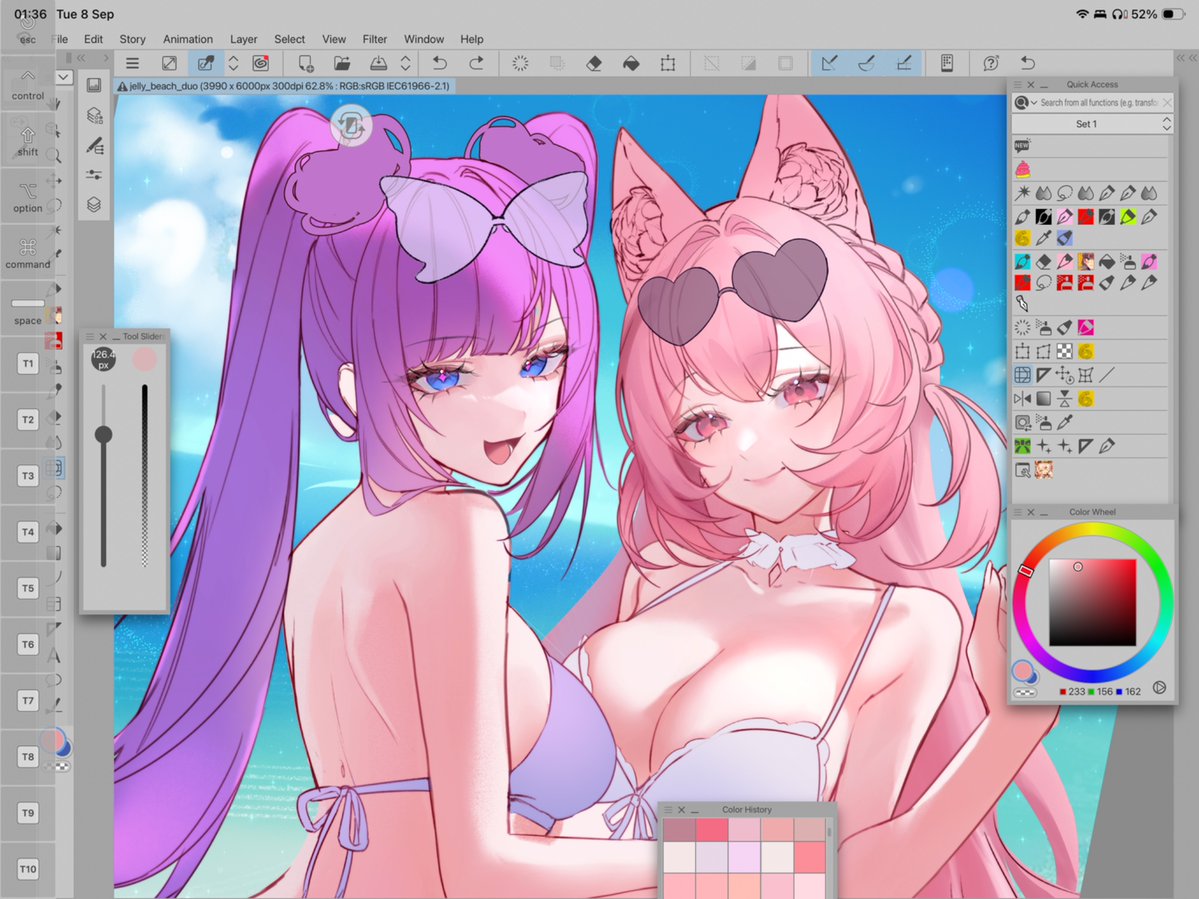The width and height of the screenshot is (1199, 899).
Task: Click the Save icon in the command bar
Action: pyautogui.click(x=379, y=63)
